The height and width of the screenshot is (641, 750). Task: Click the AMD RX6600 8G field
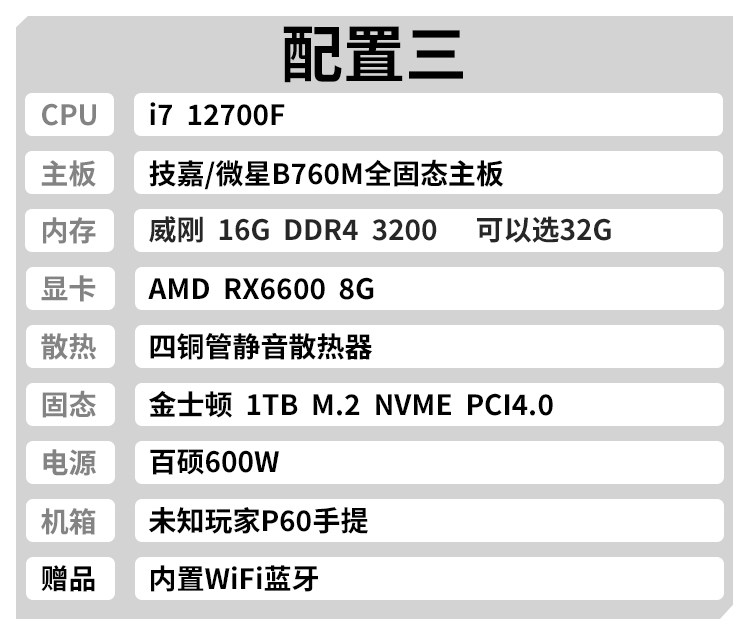pyautogui.click(x=428, y=289)
